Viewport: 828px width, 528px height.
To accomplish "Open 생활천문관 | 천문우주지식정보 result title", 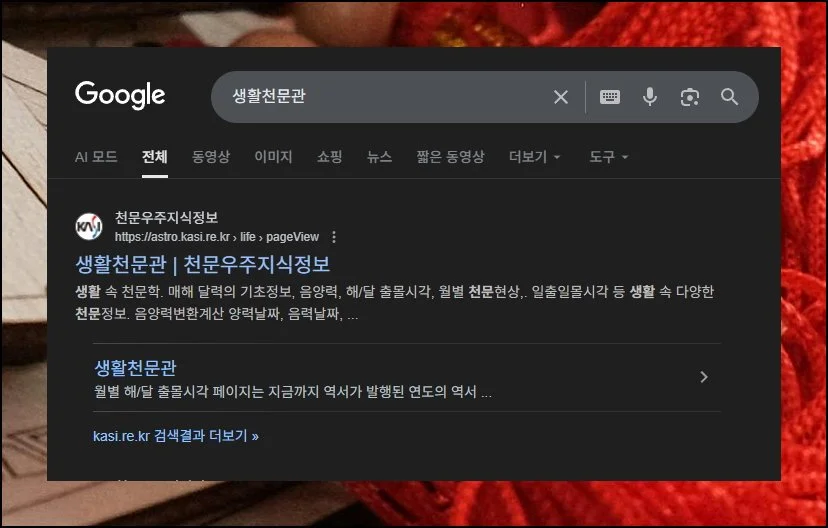I will [x=203, y=265].
